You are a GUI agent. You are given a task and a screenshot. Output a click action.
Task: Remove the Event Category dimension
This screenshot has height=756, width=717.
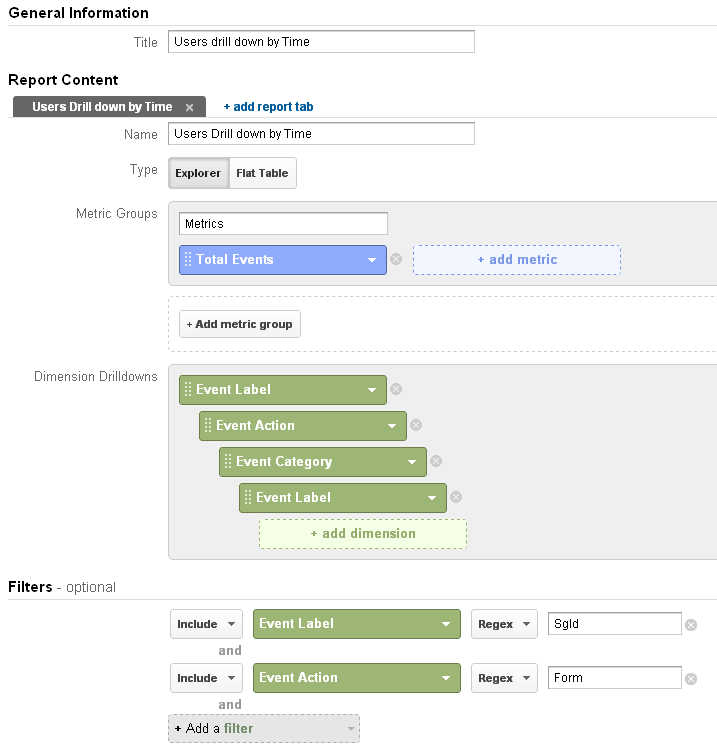coord(436,461)
